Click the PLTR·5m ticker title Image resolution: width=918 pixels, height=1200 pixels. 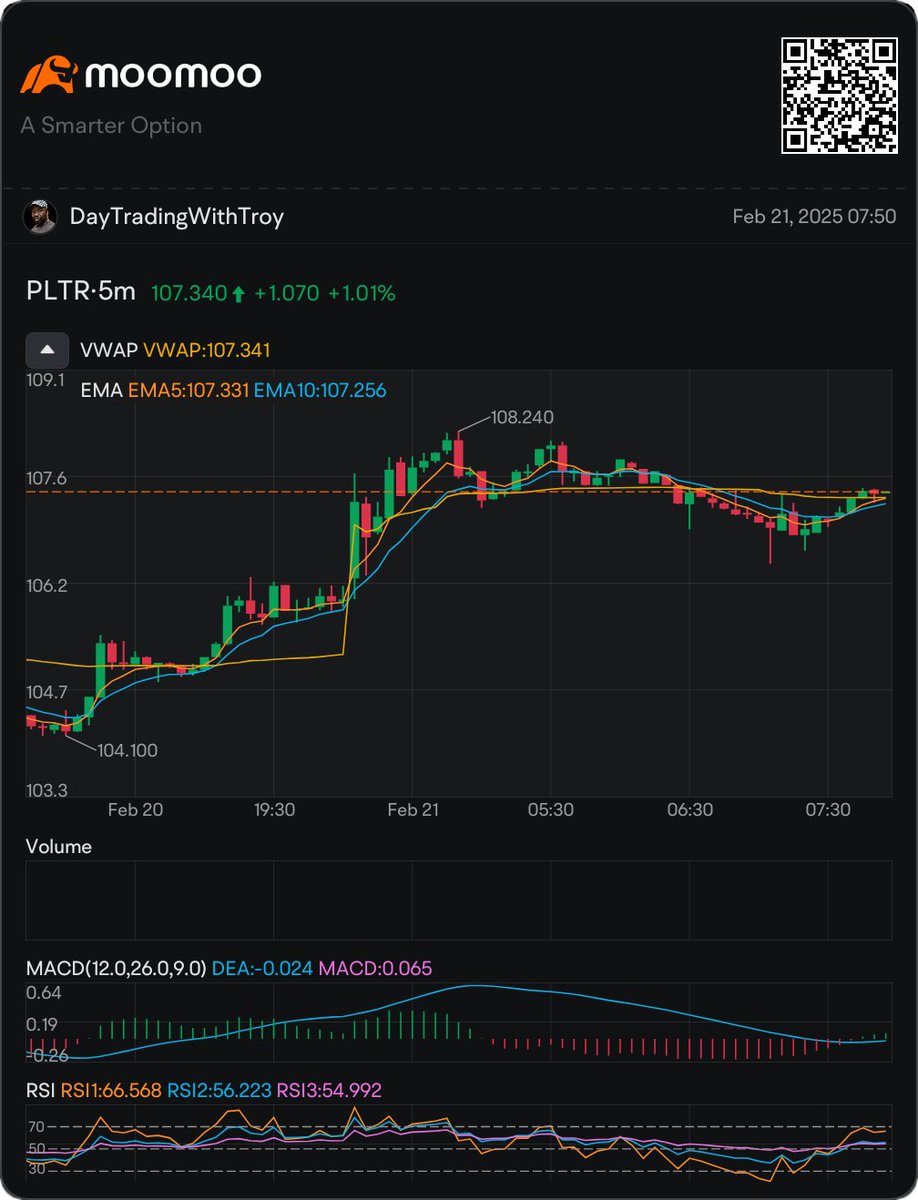80,293
